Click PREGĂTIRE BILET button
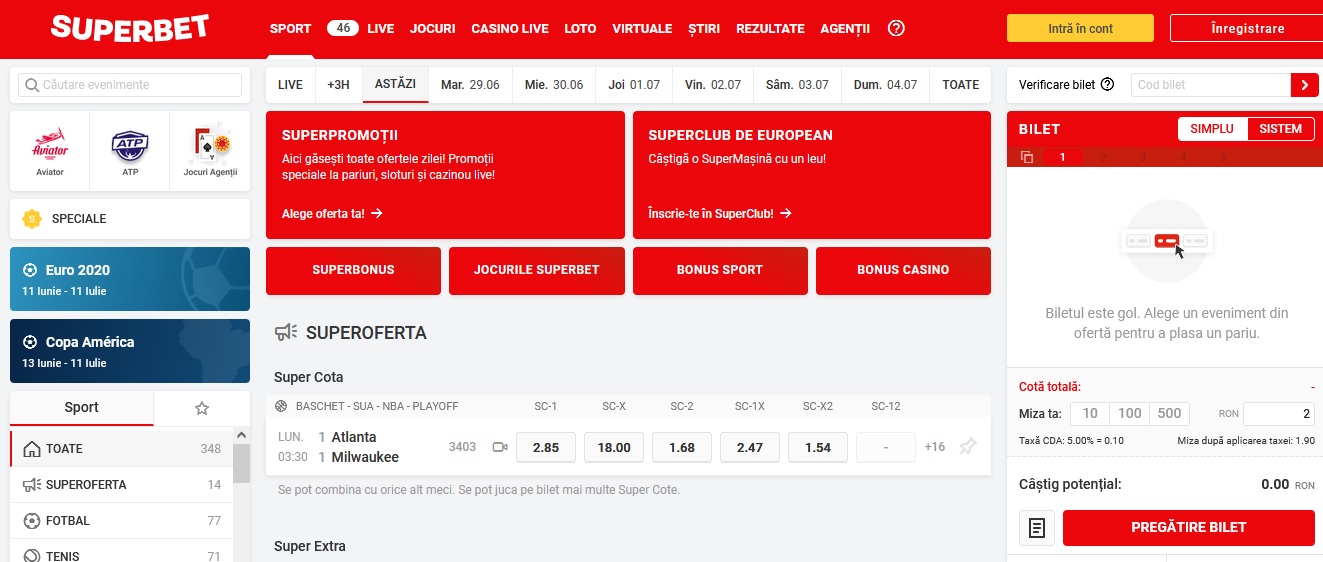This screenshot has width=1323, height=562. tap(1189, 528)
